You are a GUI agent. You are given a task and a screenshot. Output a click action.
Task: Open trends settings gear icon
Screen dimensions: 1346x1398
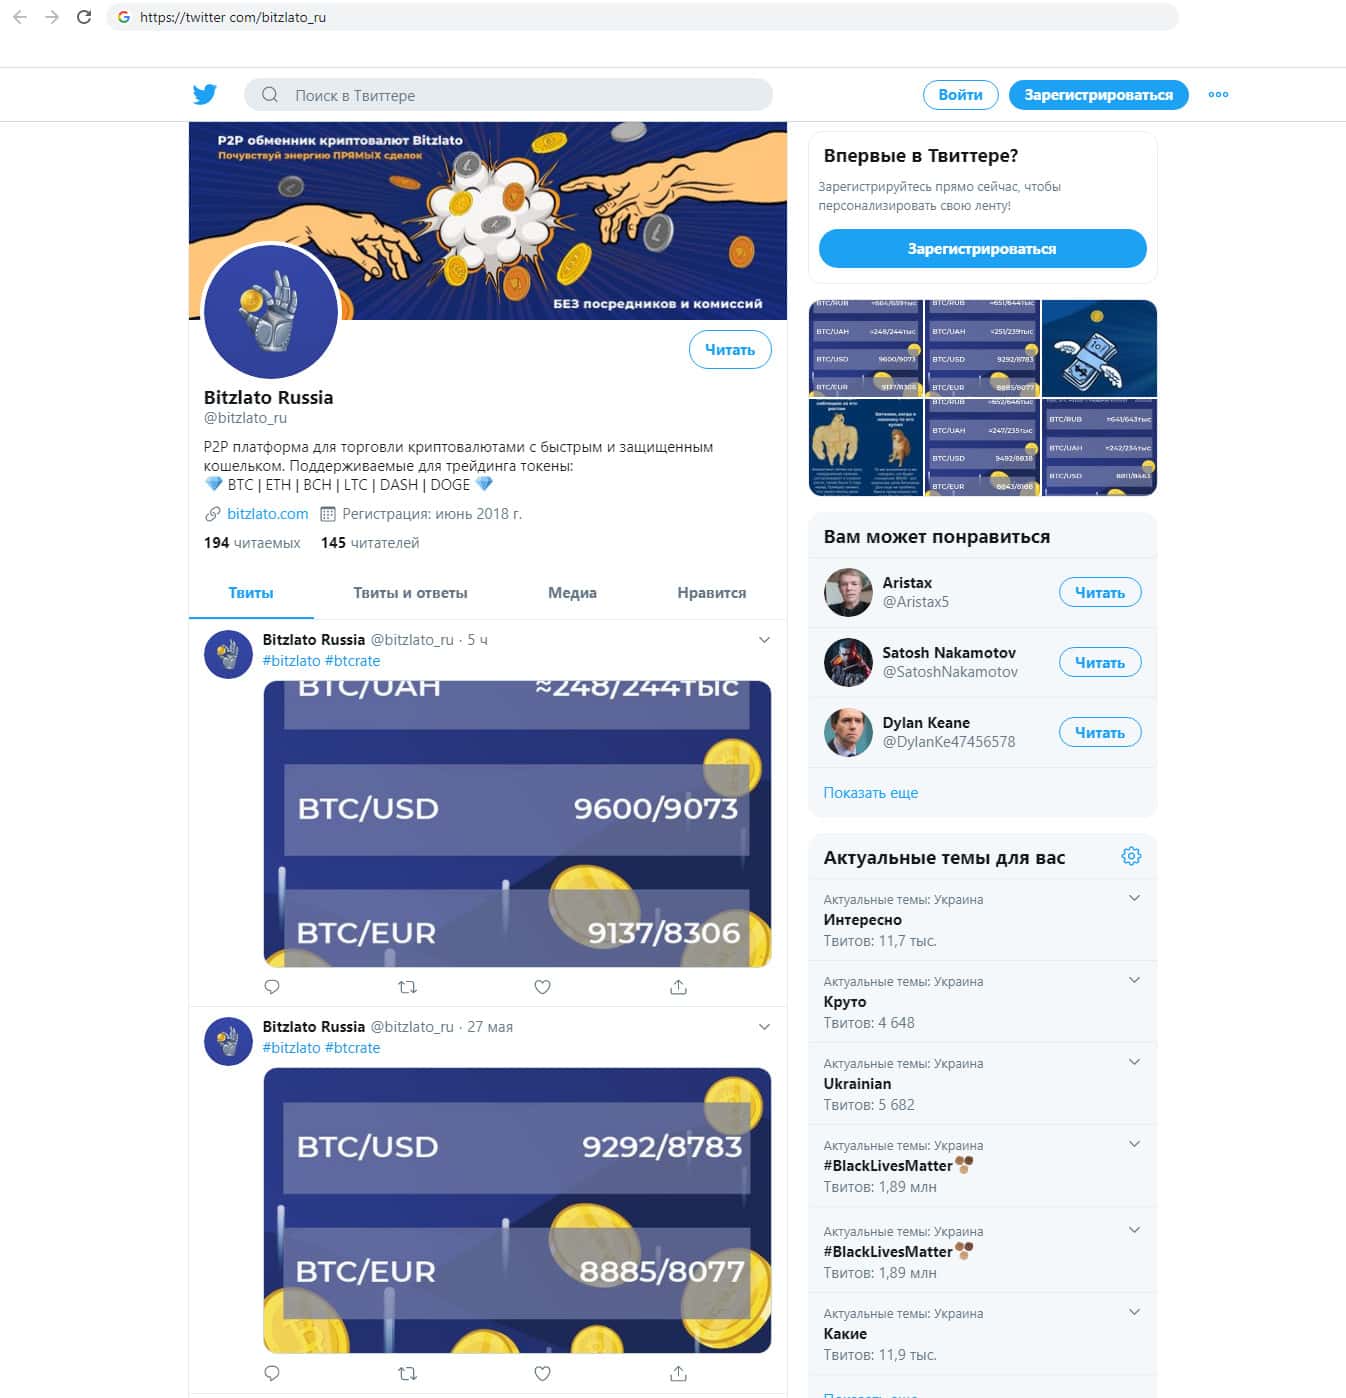click(x=1131, y=856)
